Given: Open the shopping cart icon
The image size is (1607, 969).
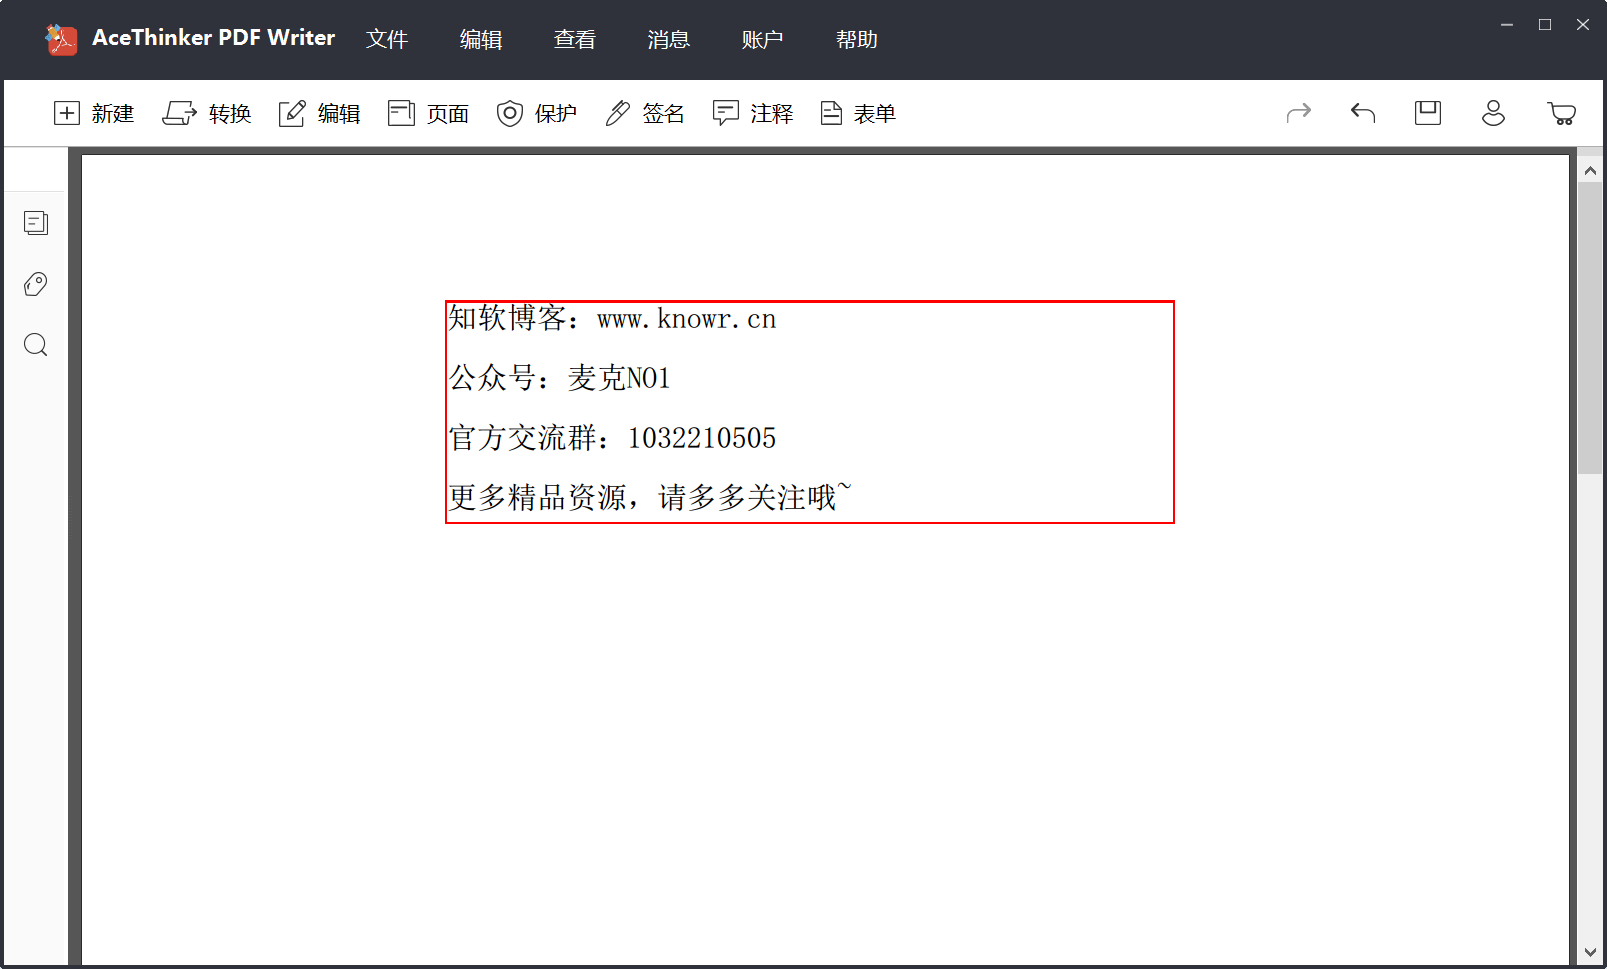Looking at the screenshot, I should point(1561,113).
